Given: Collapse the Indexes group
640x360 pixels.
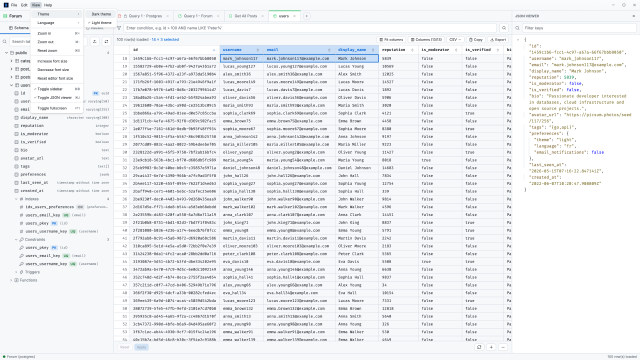Looking at the screenshot, I should point(16,199).
